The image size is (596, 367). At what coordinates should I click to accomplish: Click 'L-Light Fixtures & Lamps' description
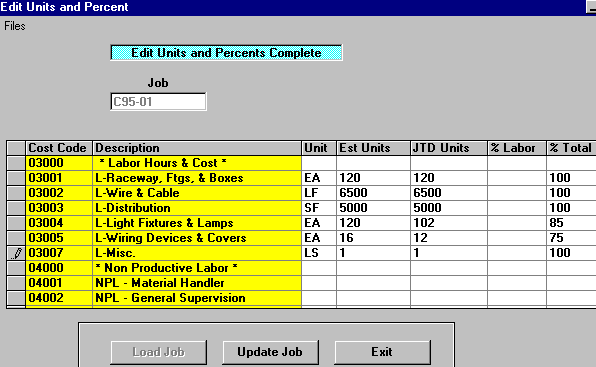(x=197, y=223)
